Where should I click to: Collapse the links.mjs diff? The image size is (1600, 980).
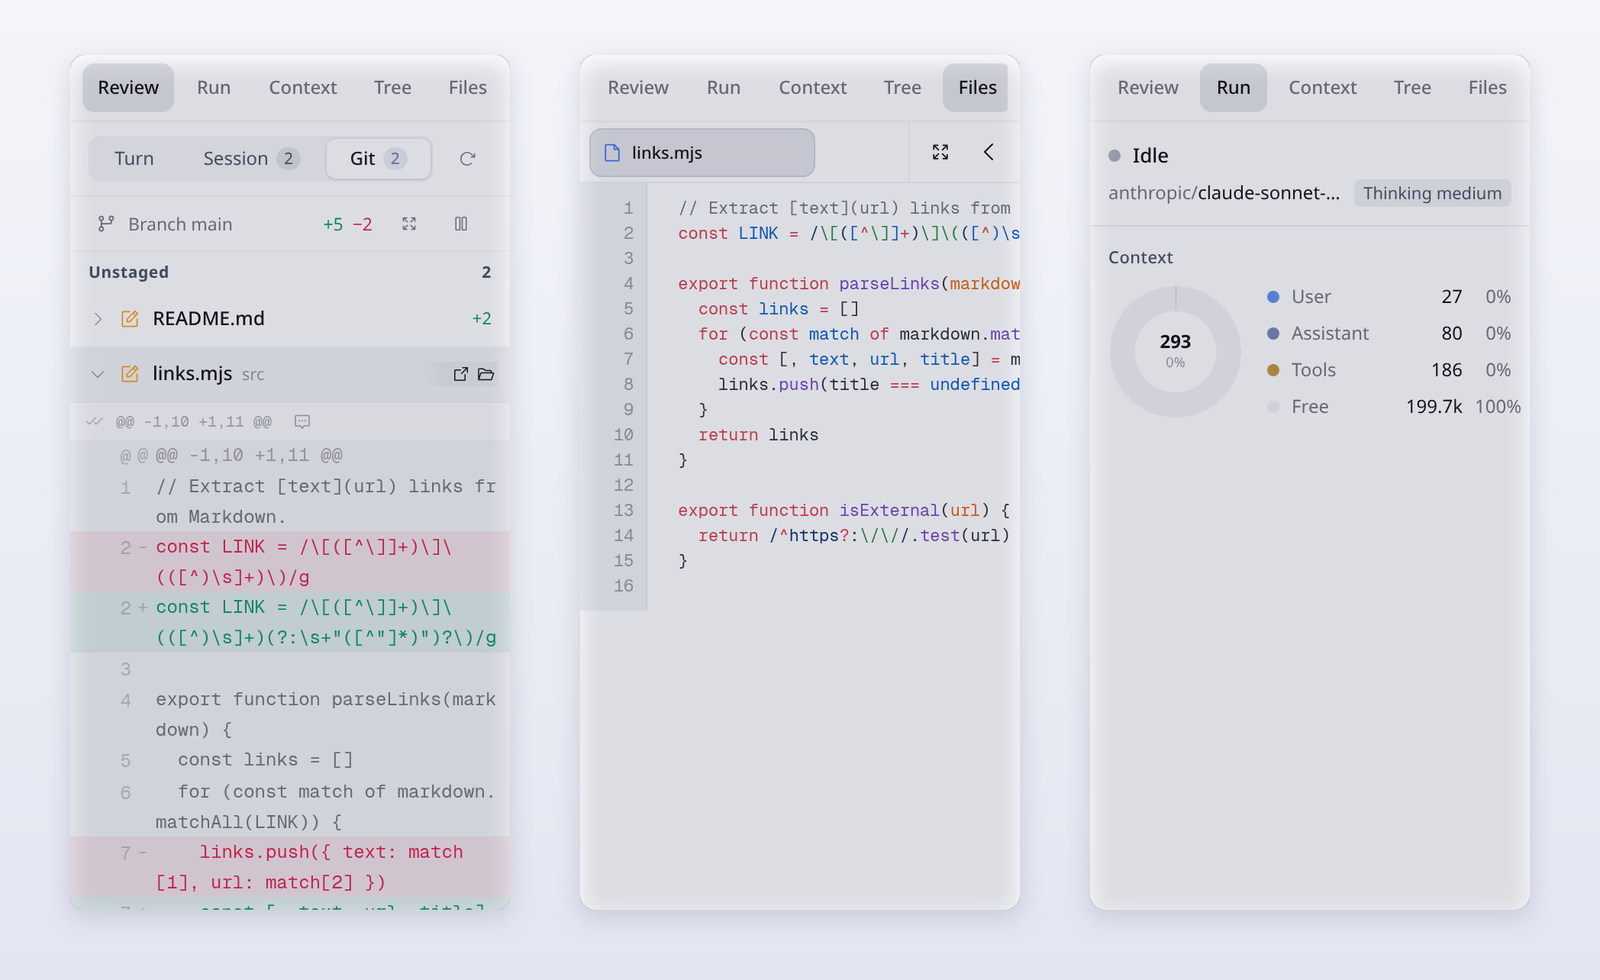(x=98, y=374)
